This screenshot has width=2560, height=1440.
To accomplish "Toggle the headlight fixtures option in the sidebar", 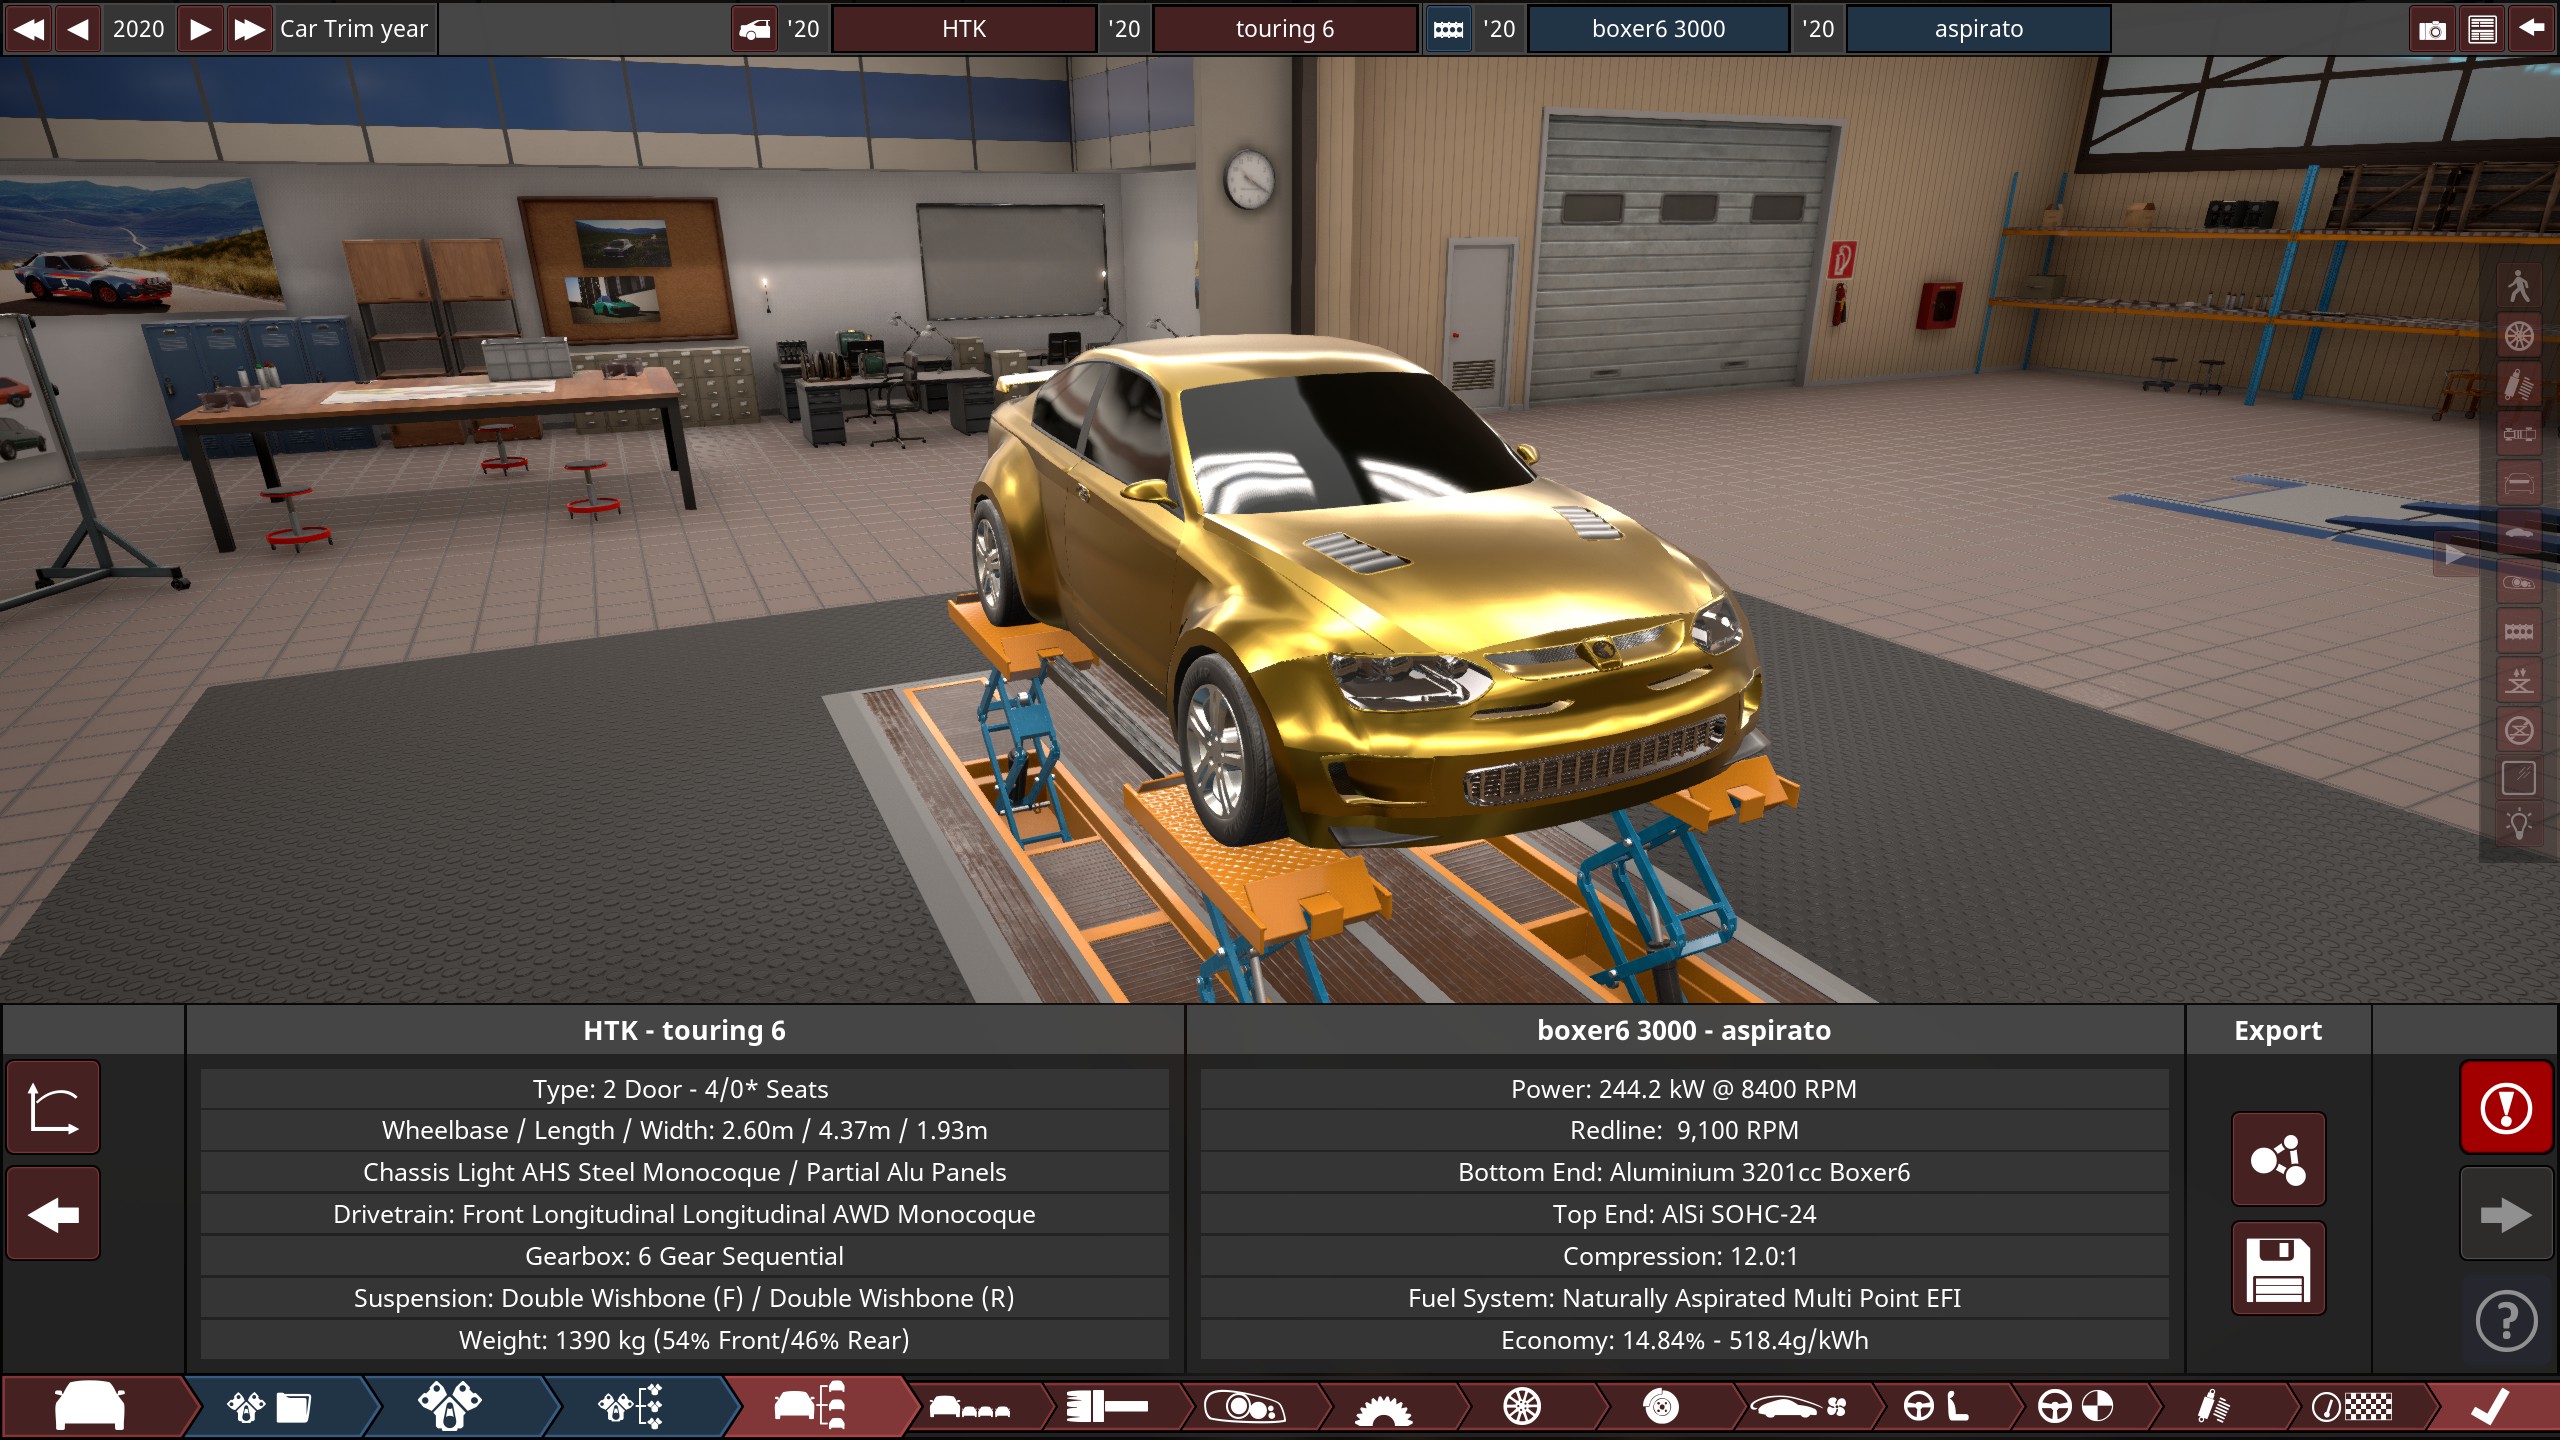I will click(x=2519, y=582).
